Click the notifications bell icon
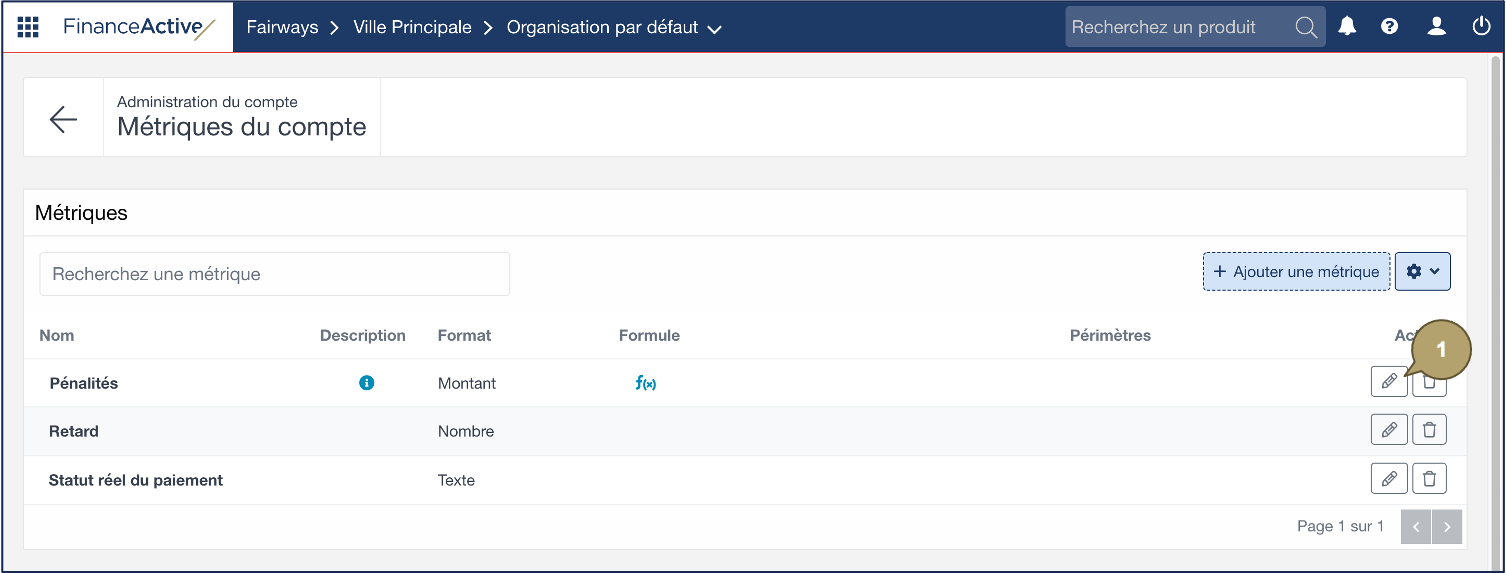The width and height of the screenshot is (1506, 573). pos(1347,27)
